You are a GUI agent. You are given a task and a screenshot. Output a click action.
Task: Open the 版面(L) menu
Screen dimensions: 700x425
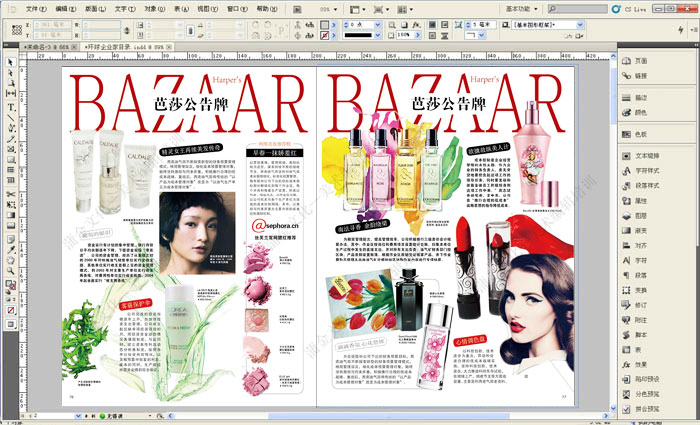click(x=95, y=9)
